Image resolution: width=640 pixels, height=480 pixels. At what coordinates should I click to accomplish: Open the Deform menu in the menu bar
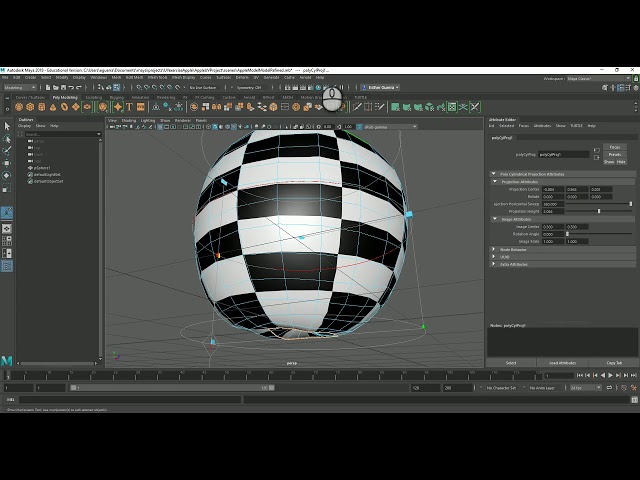[x=242, y=78]
